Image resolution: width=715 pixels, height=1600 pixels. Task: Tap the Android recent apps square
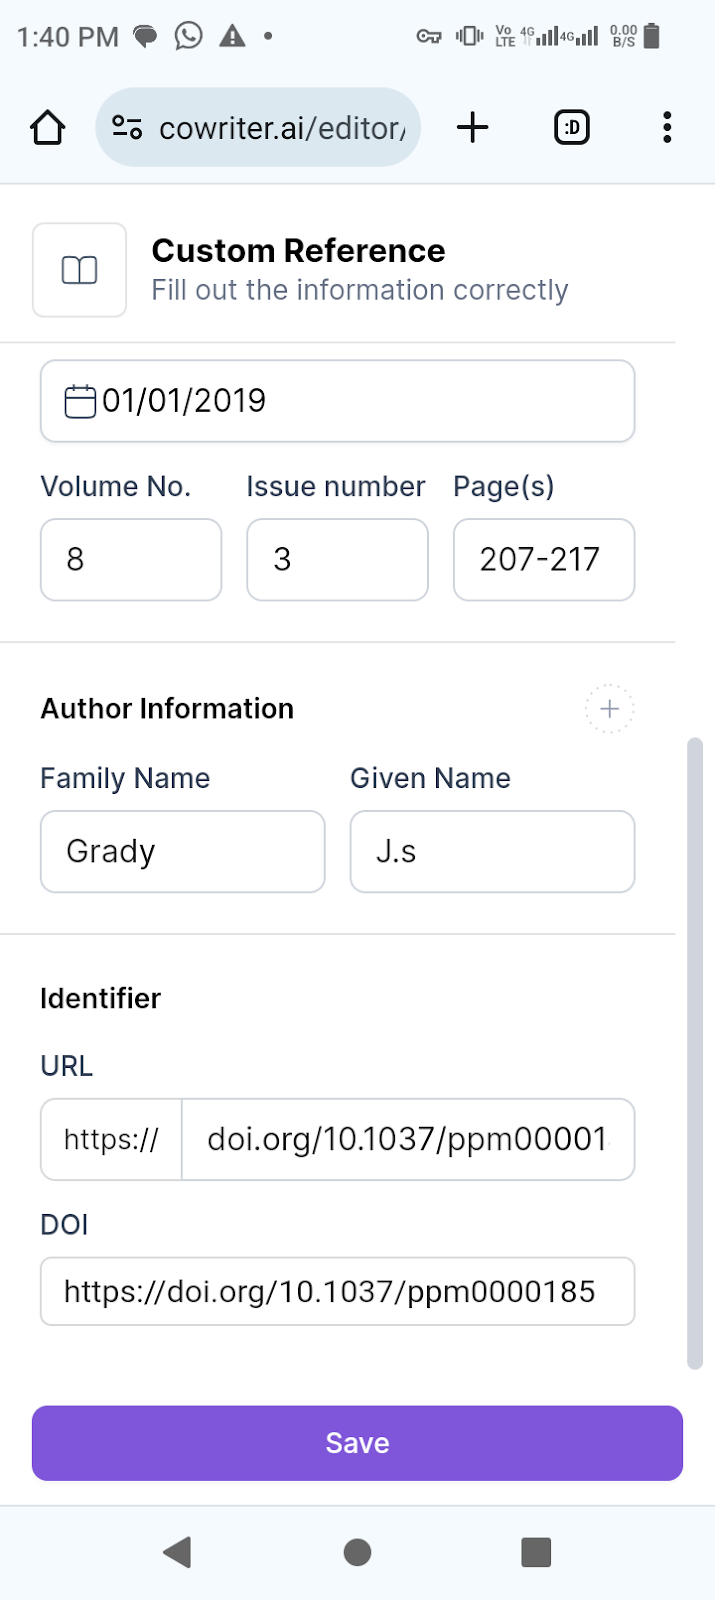click(536, 1552)
